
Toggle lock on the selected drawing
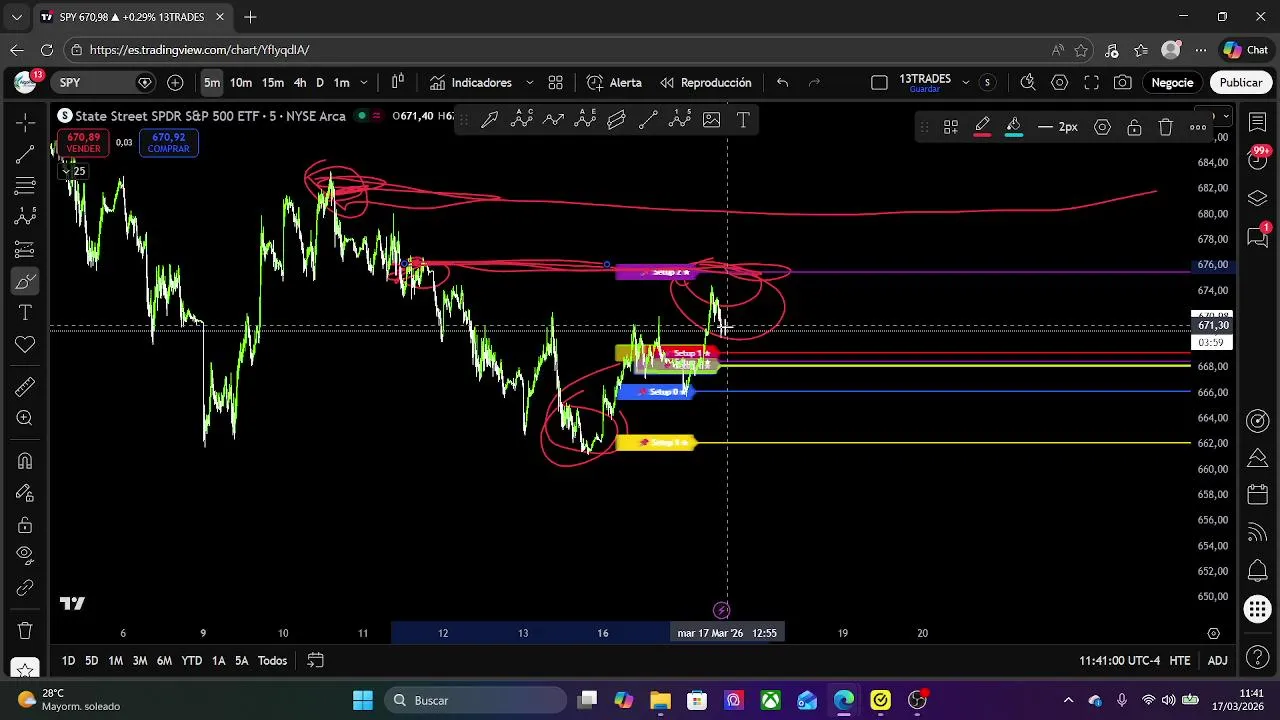point(1134,127)
